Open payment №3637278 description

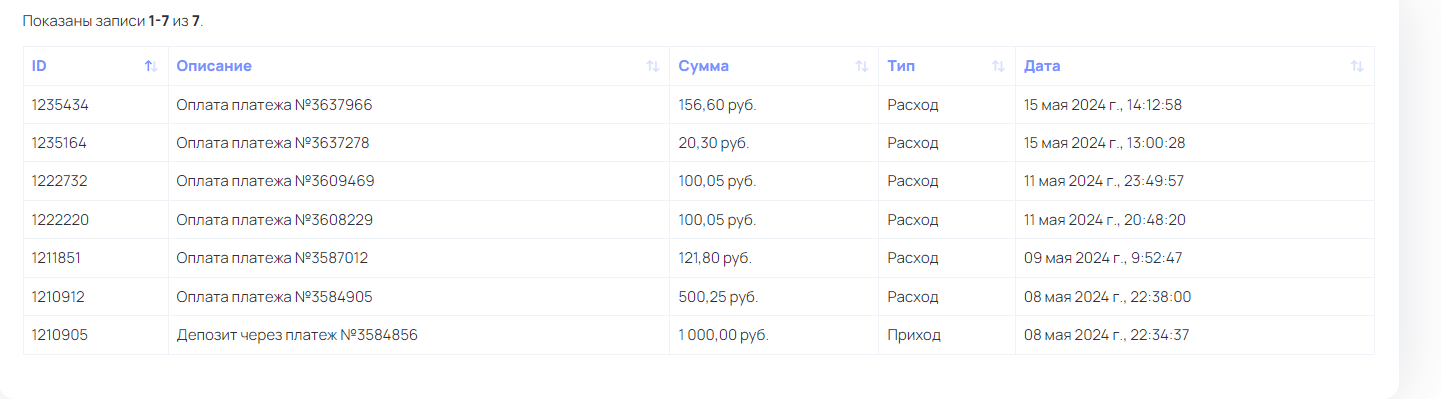(x=273, y=143)
